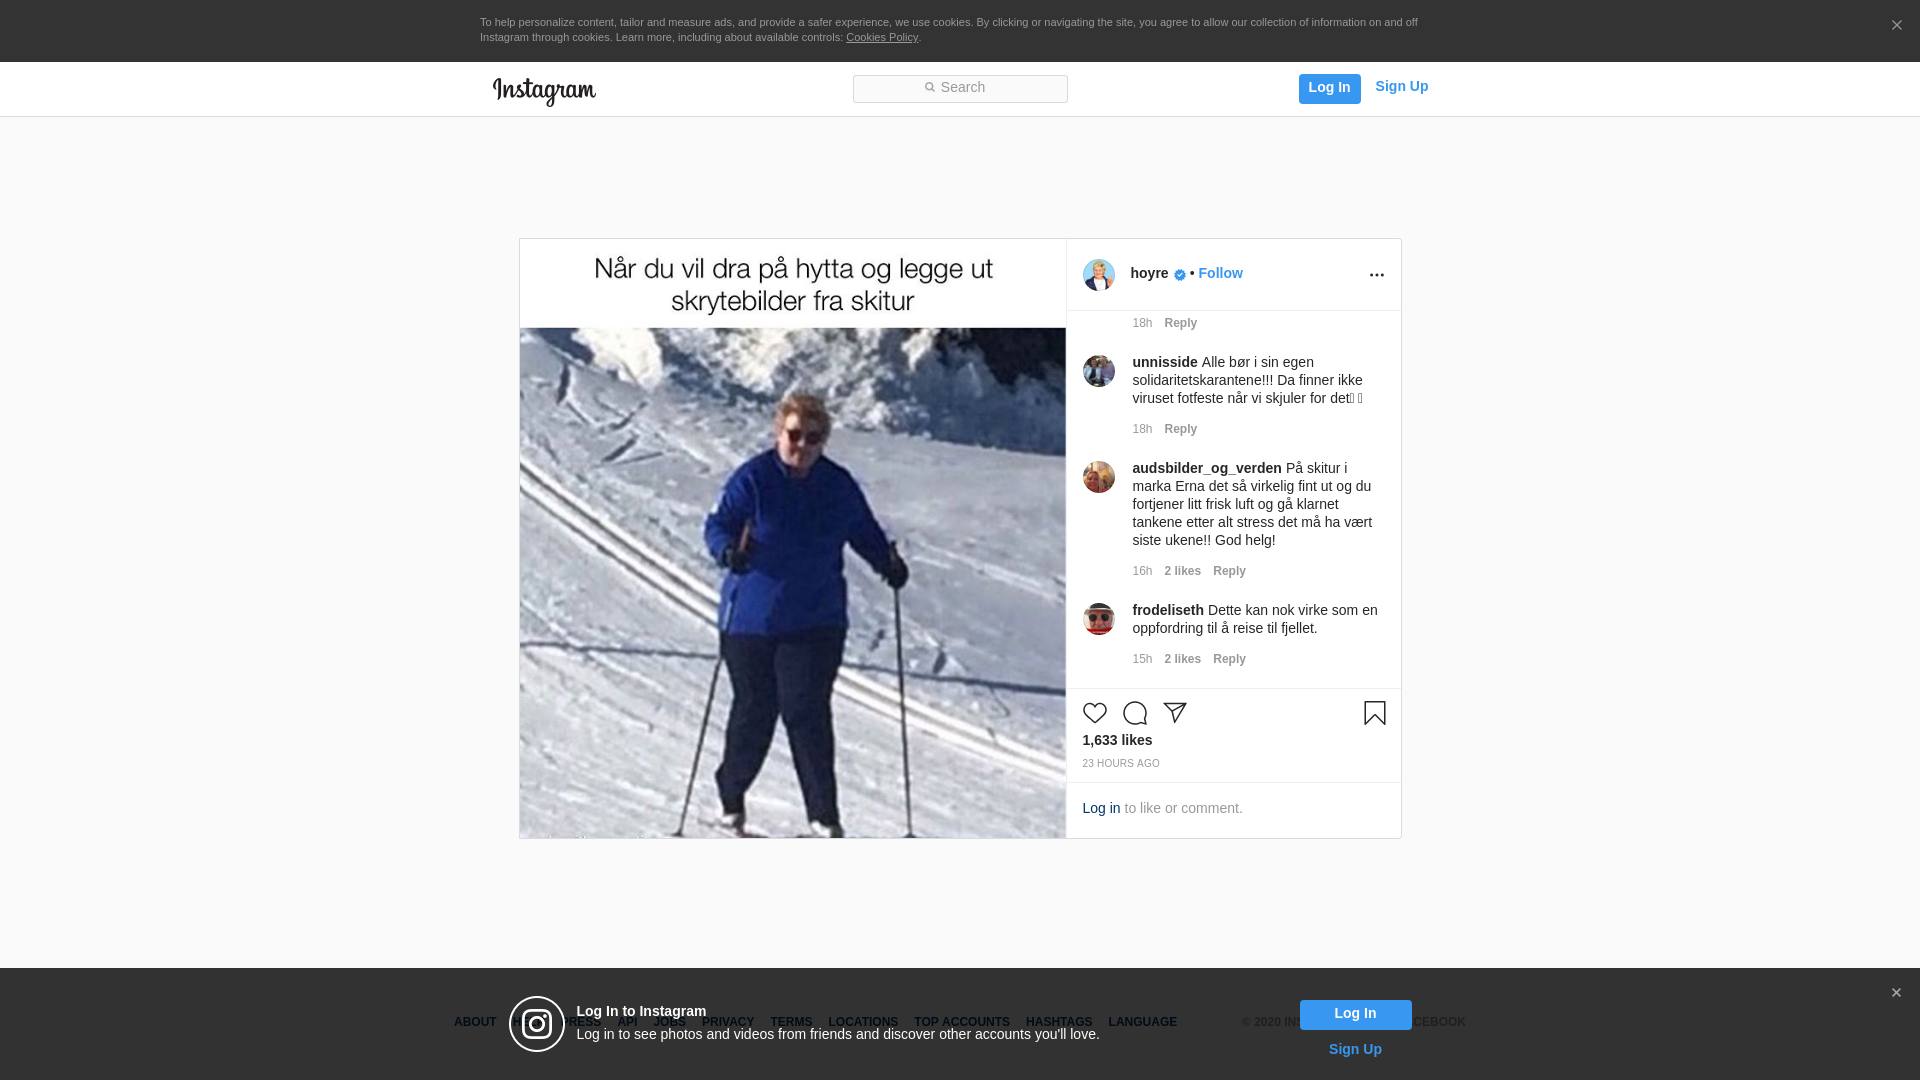Open the TOP ACCOUNTS footer link
Screen dimensions: 1920x1080
point(961,1023)
